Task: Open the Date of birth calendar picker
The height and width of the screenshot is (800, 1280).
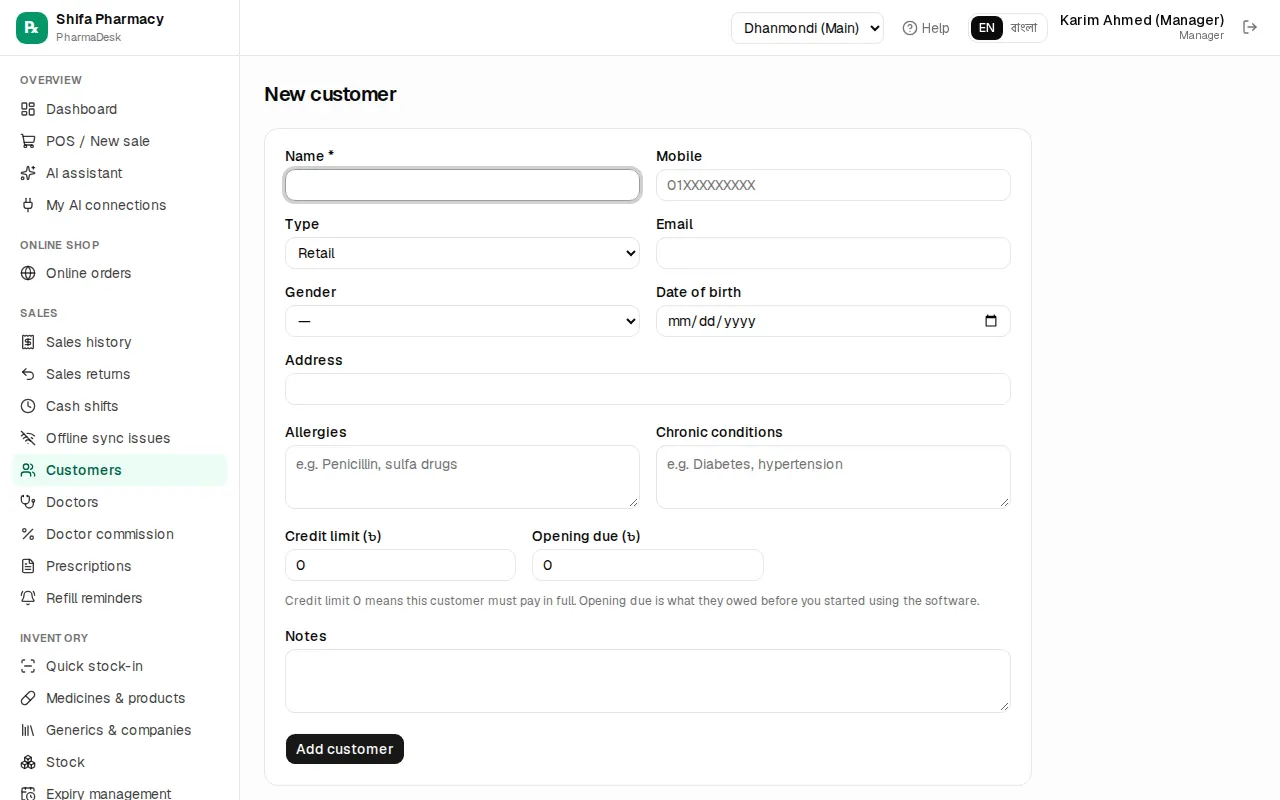Action: click(x=991, y=321)
